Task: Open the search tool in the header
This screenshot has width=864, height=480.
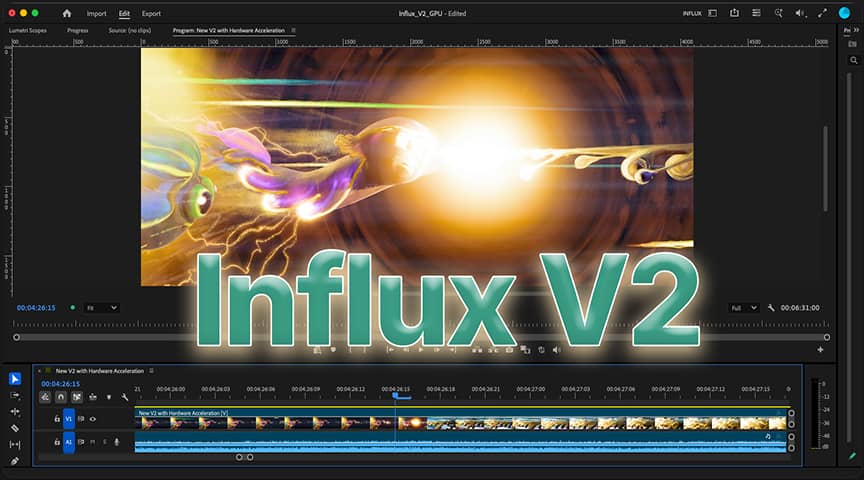Action: 778,13
